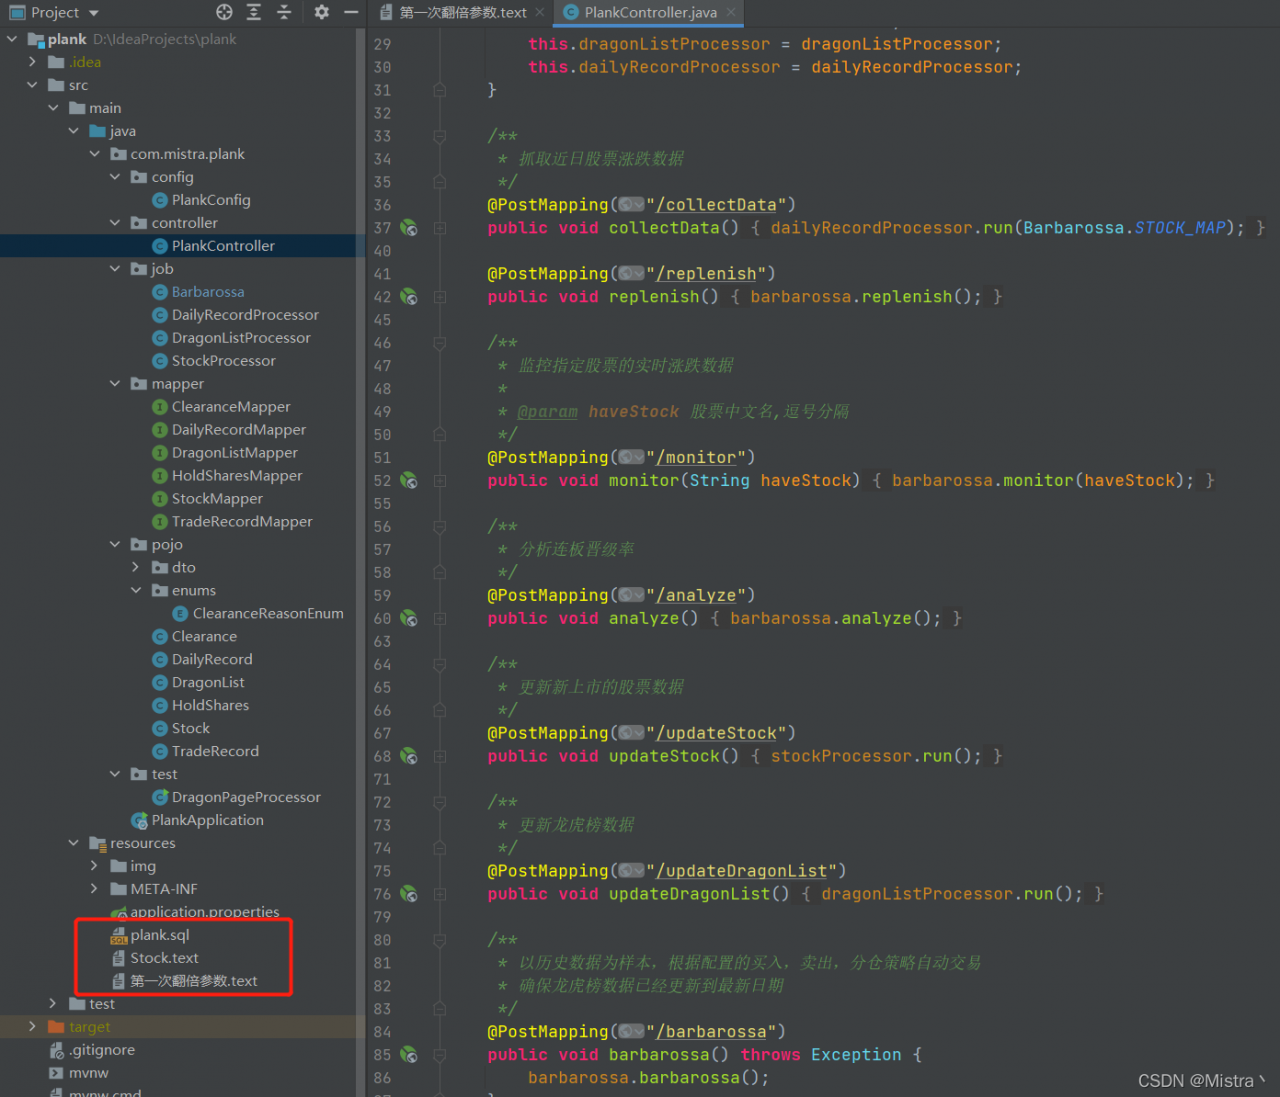Click the endpoint gutter icon on line 60
This screenshot has width=1280, height=1097.
click(409, 619)
